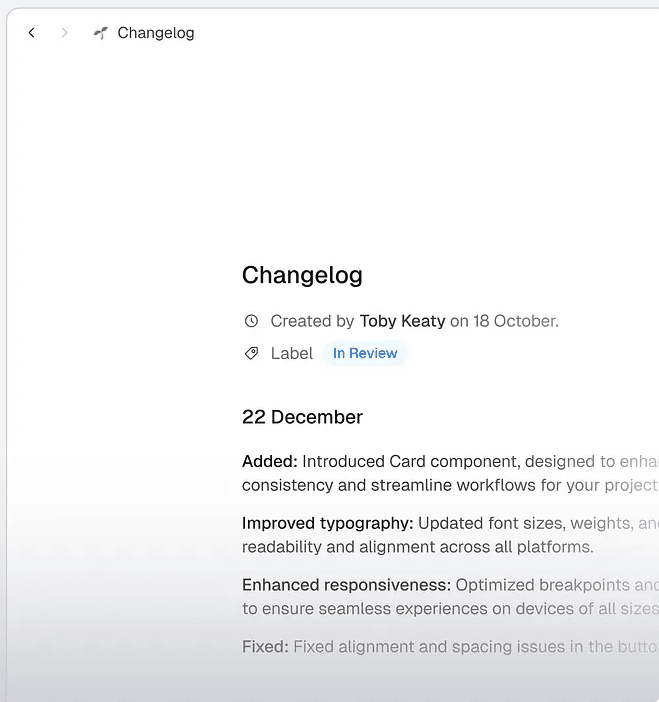The image size is (659, 702).
Task: Click the bold Enhanced responsiveness: text
Action: tap(346, 585)
